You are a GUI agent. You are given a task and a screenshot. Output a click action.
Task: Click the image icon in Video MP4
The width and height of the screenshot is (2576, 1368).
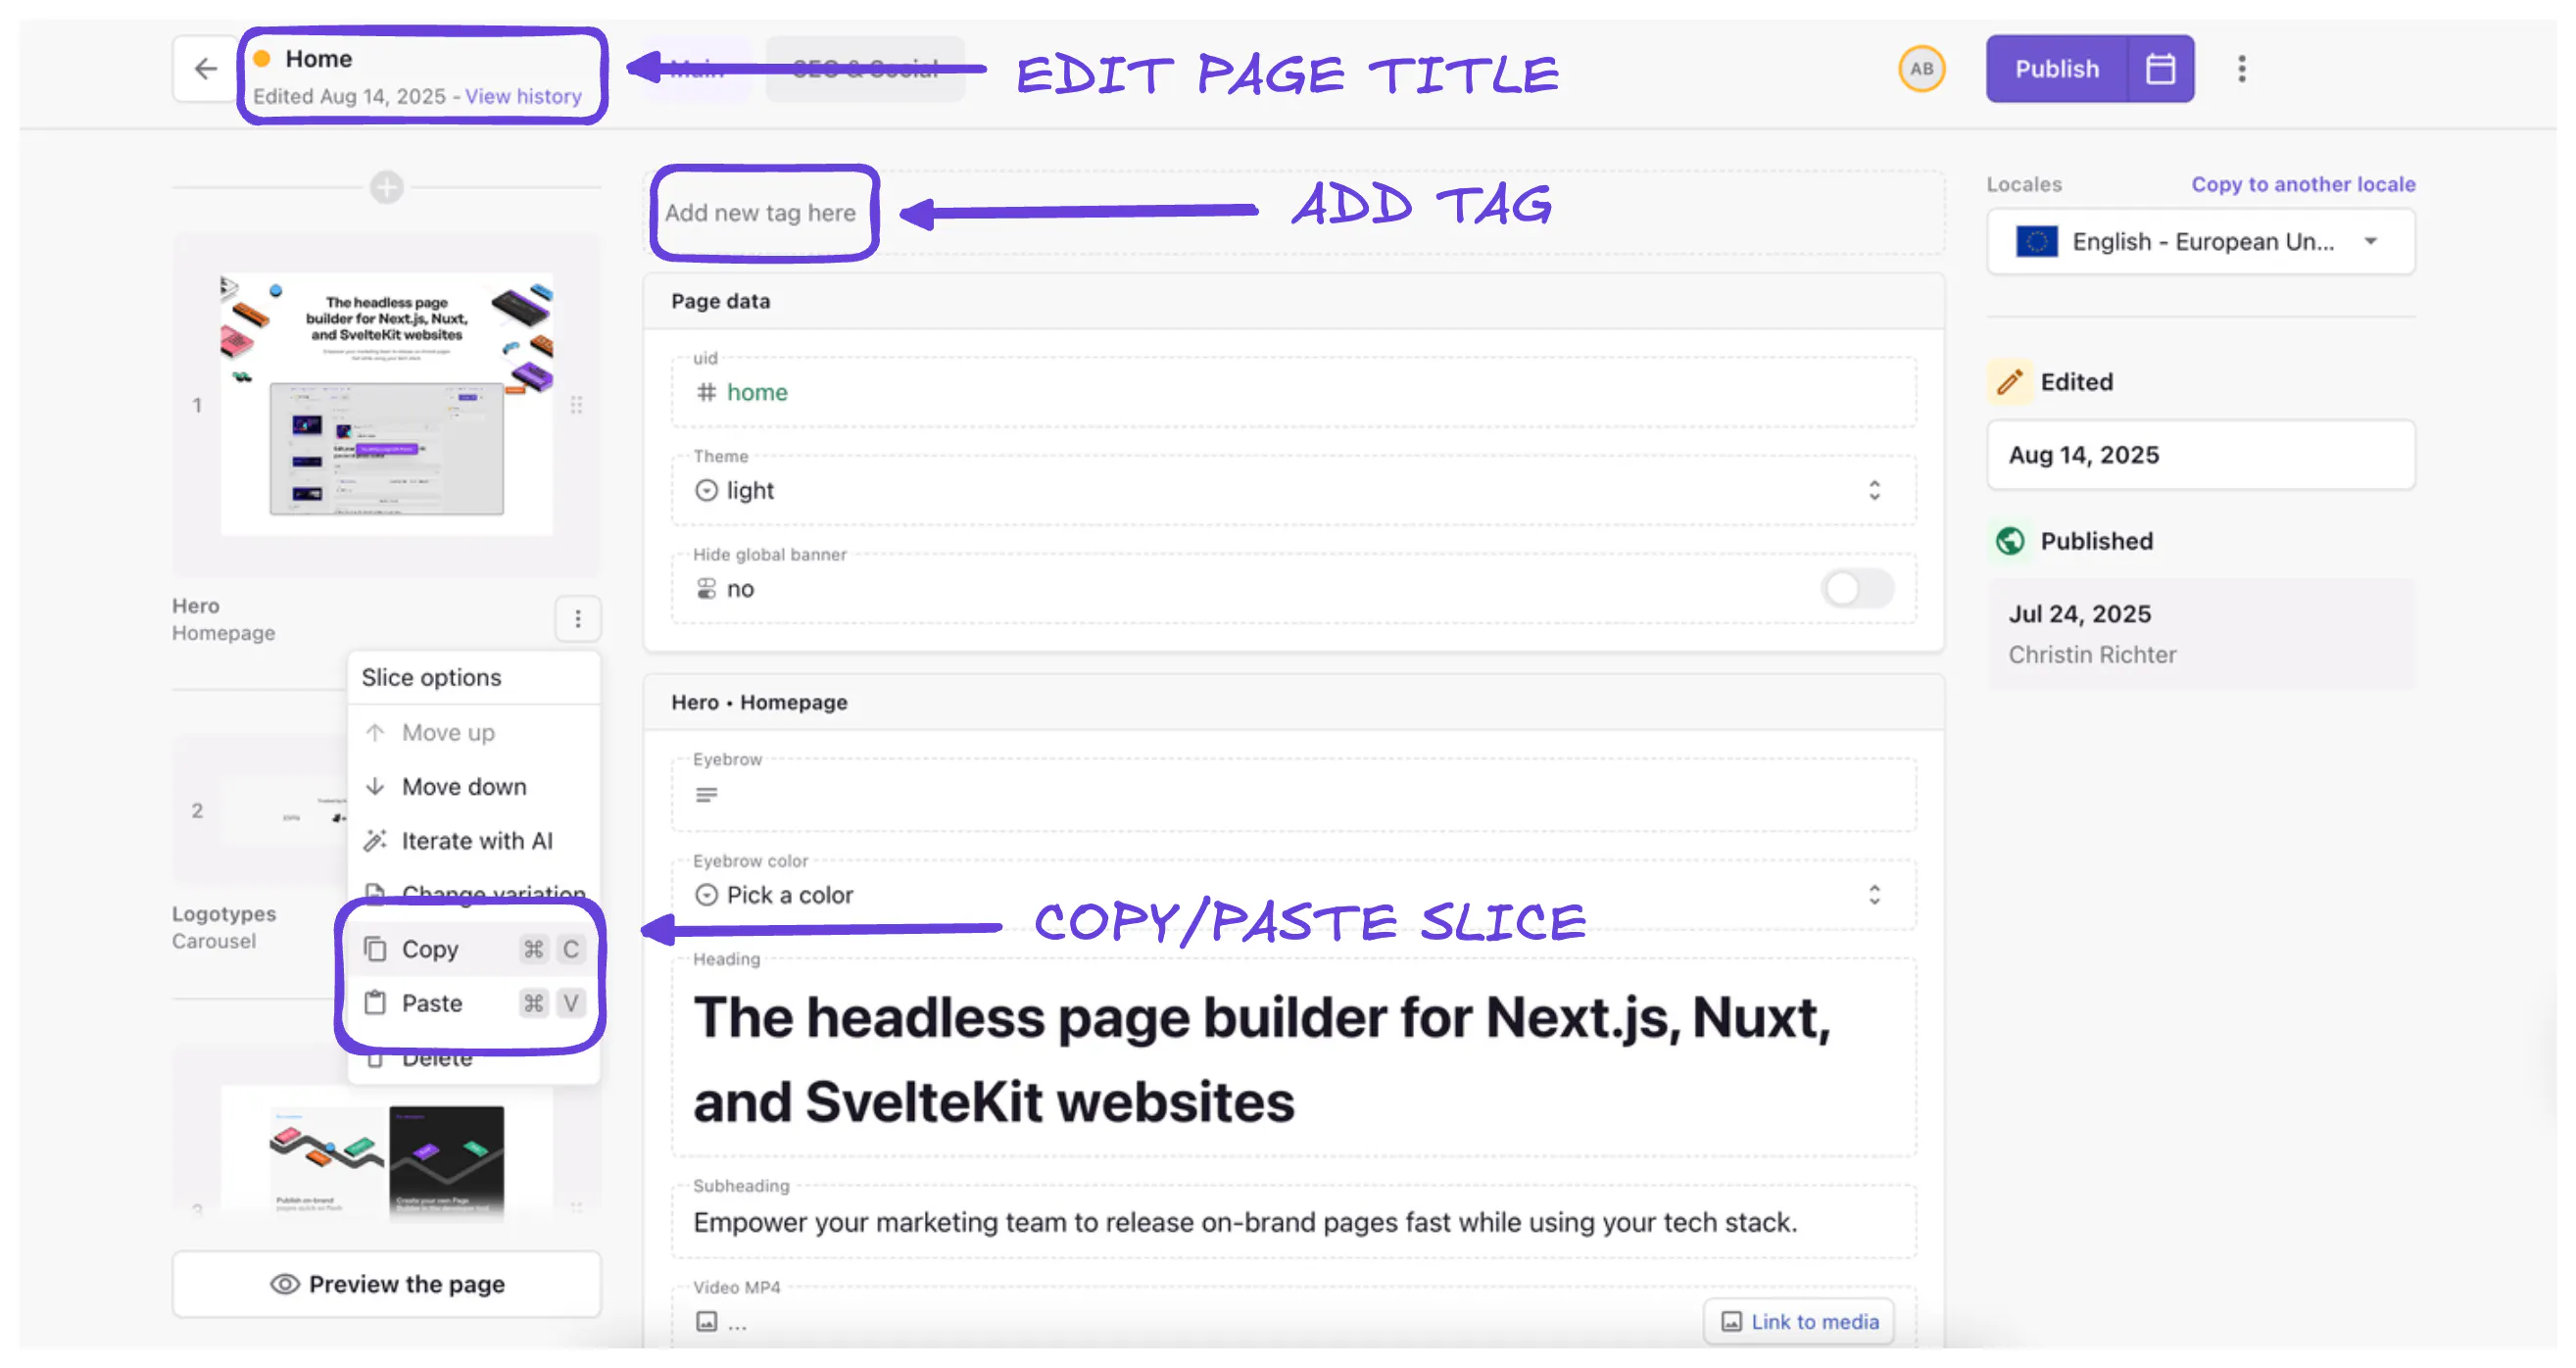click(706, 1322)
